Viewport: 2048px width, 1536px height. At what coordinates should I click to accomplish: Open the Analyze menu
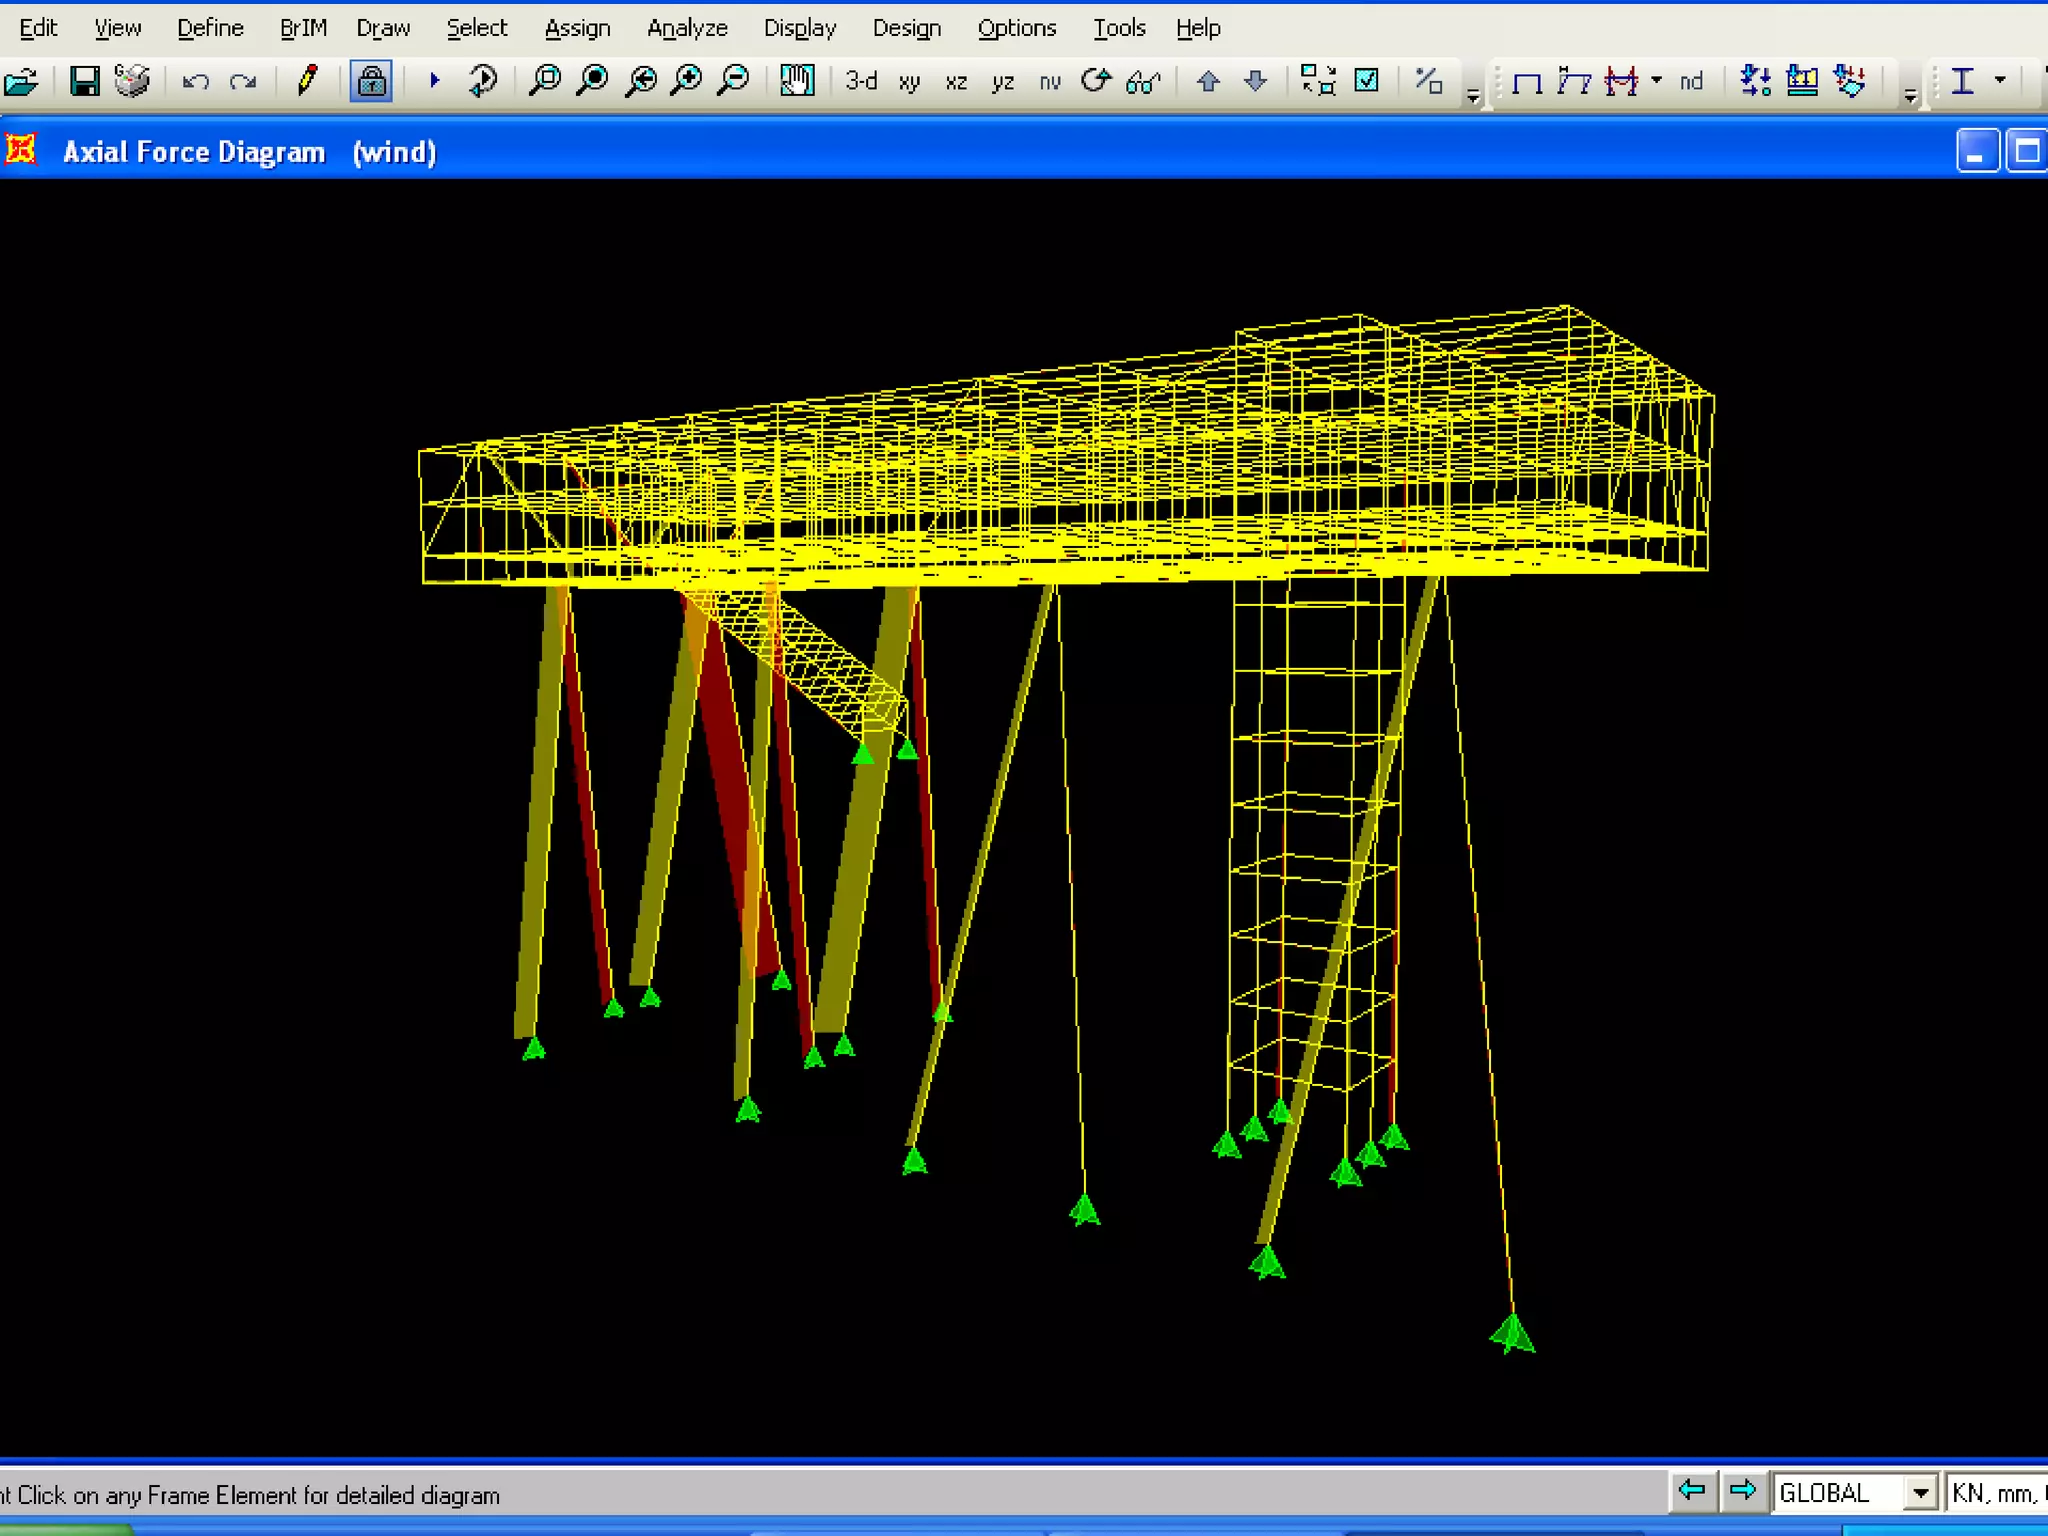tap(687, 28)
